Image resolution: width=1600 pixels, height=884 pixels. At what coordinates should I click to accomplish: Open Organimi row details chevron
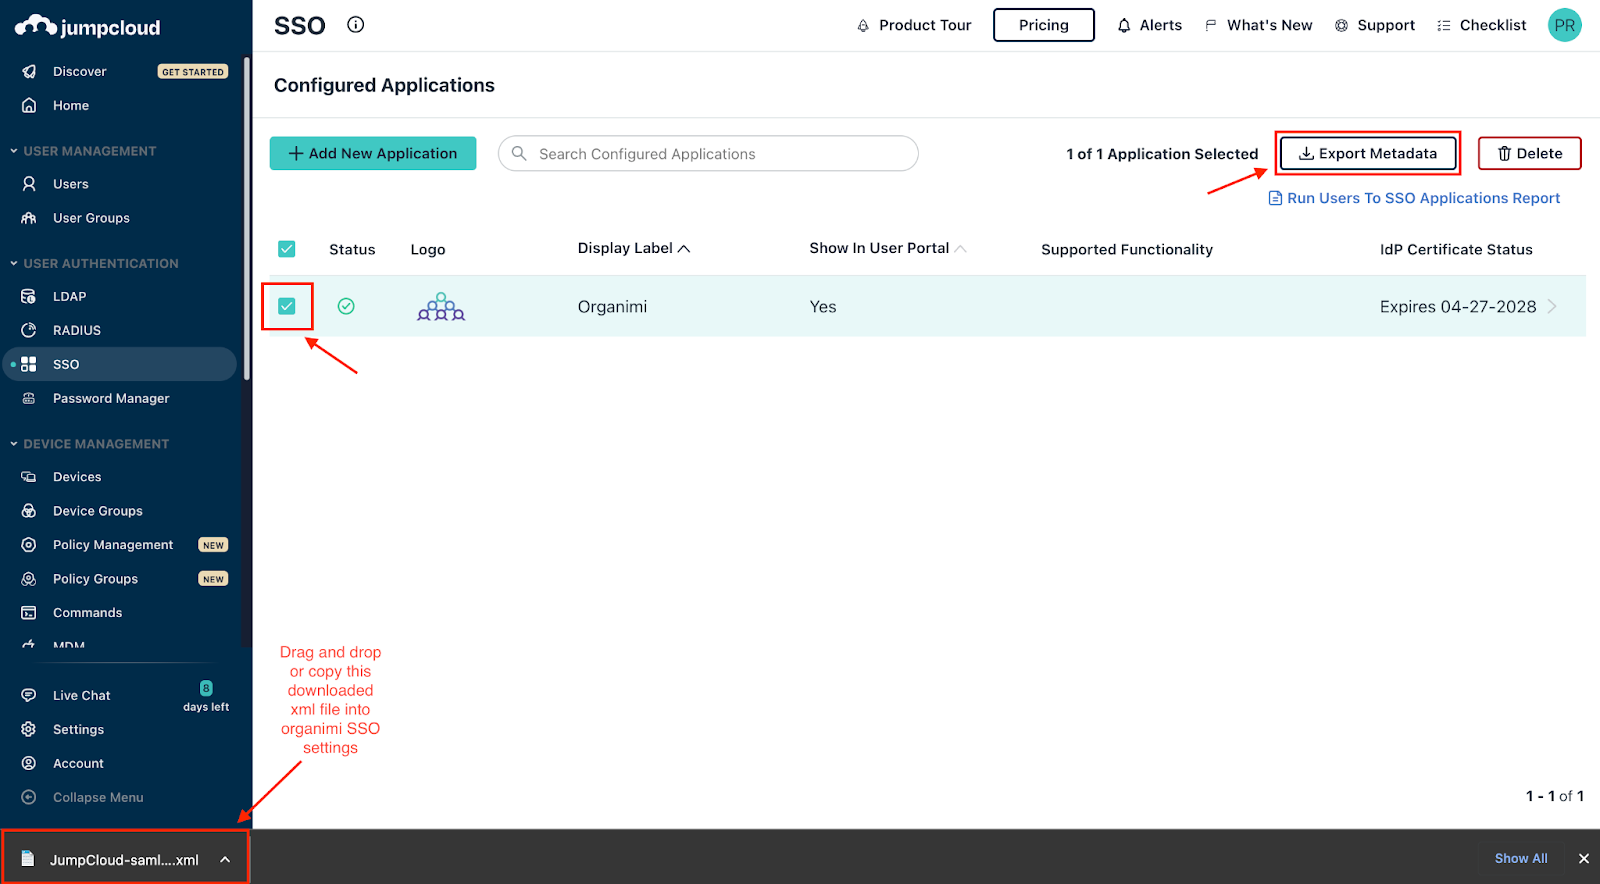1552,306
